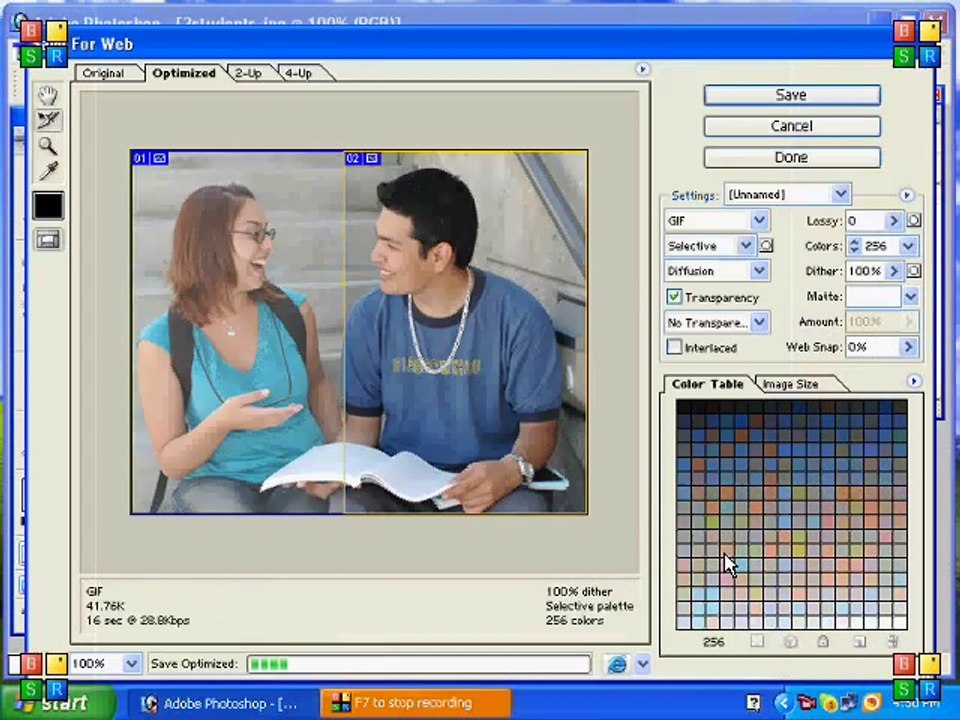Switch to the Color Table tab

pyautogui.click(x=708, y=384)
